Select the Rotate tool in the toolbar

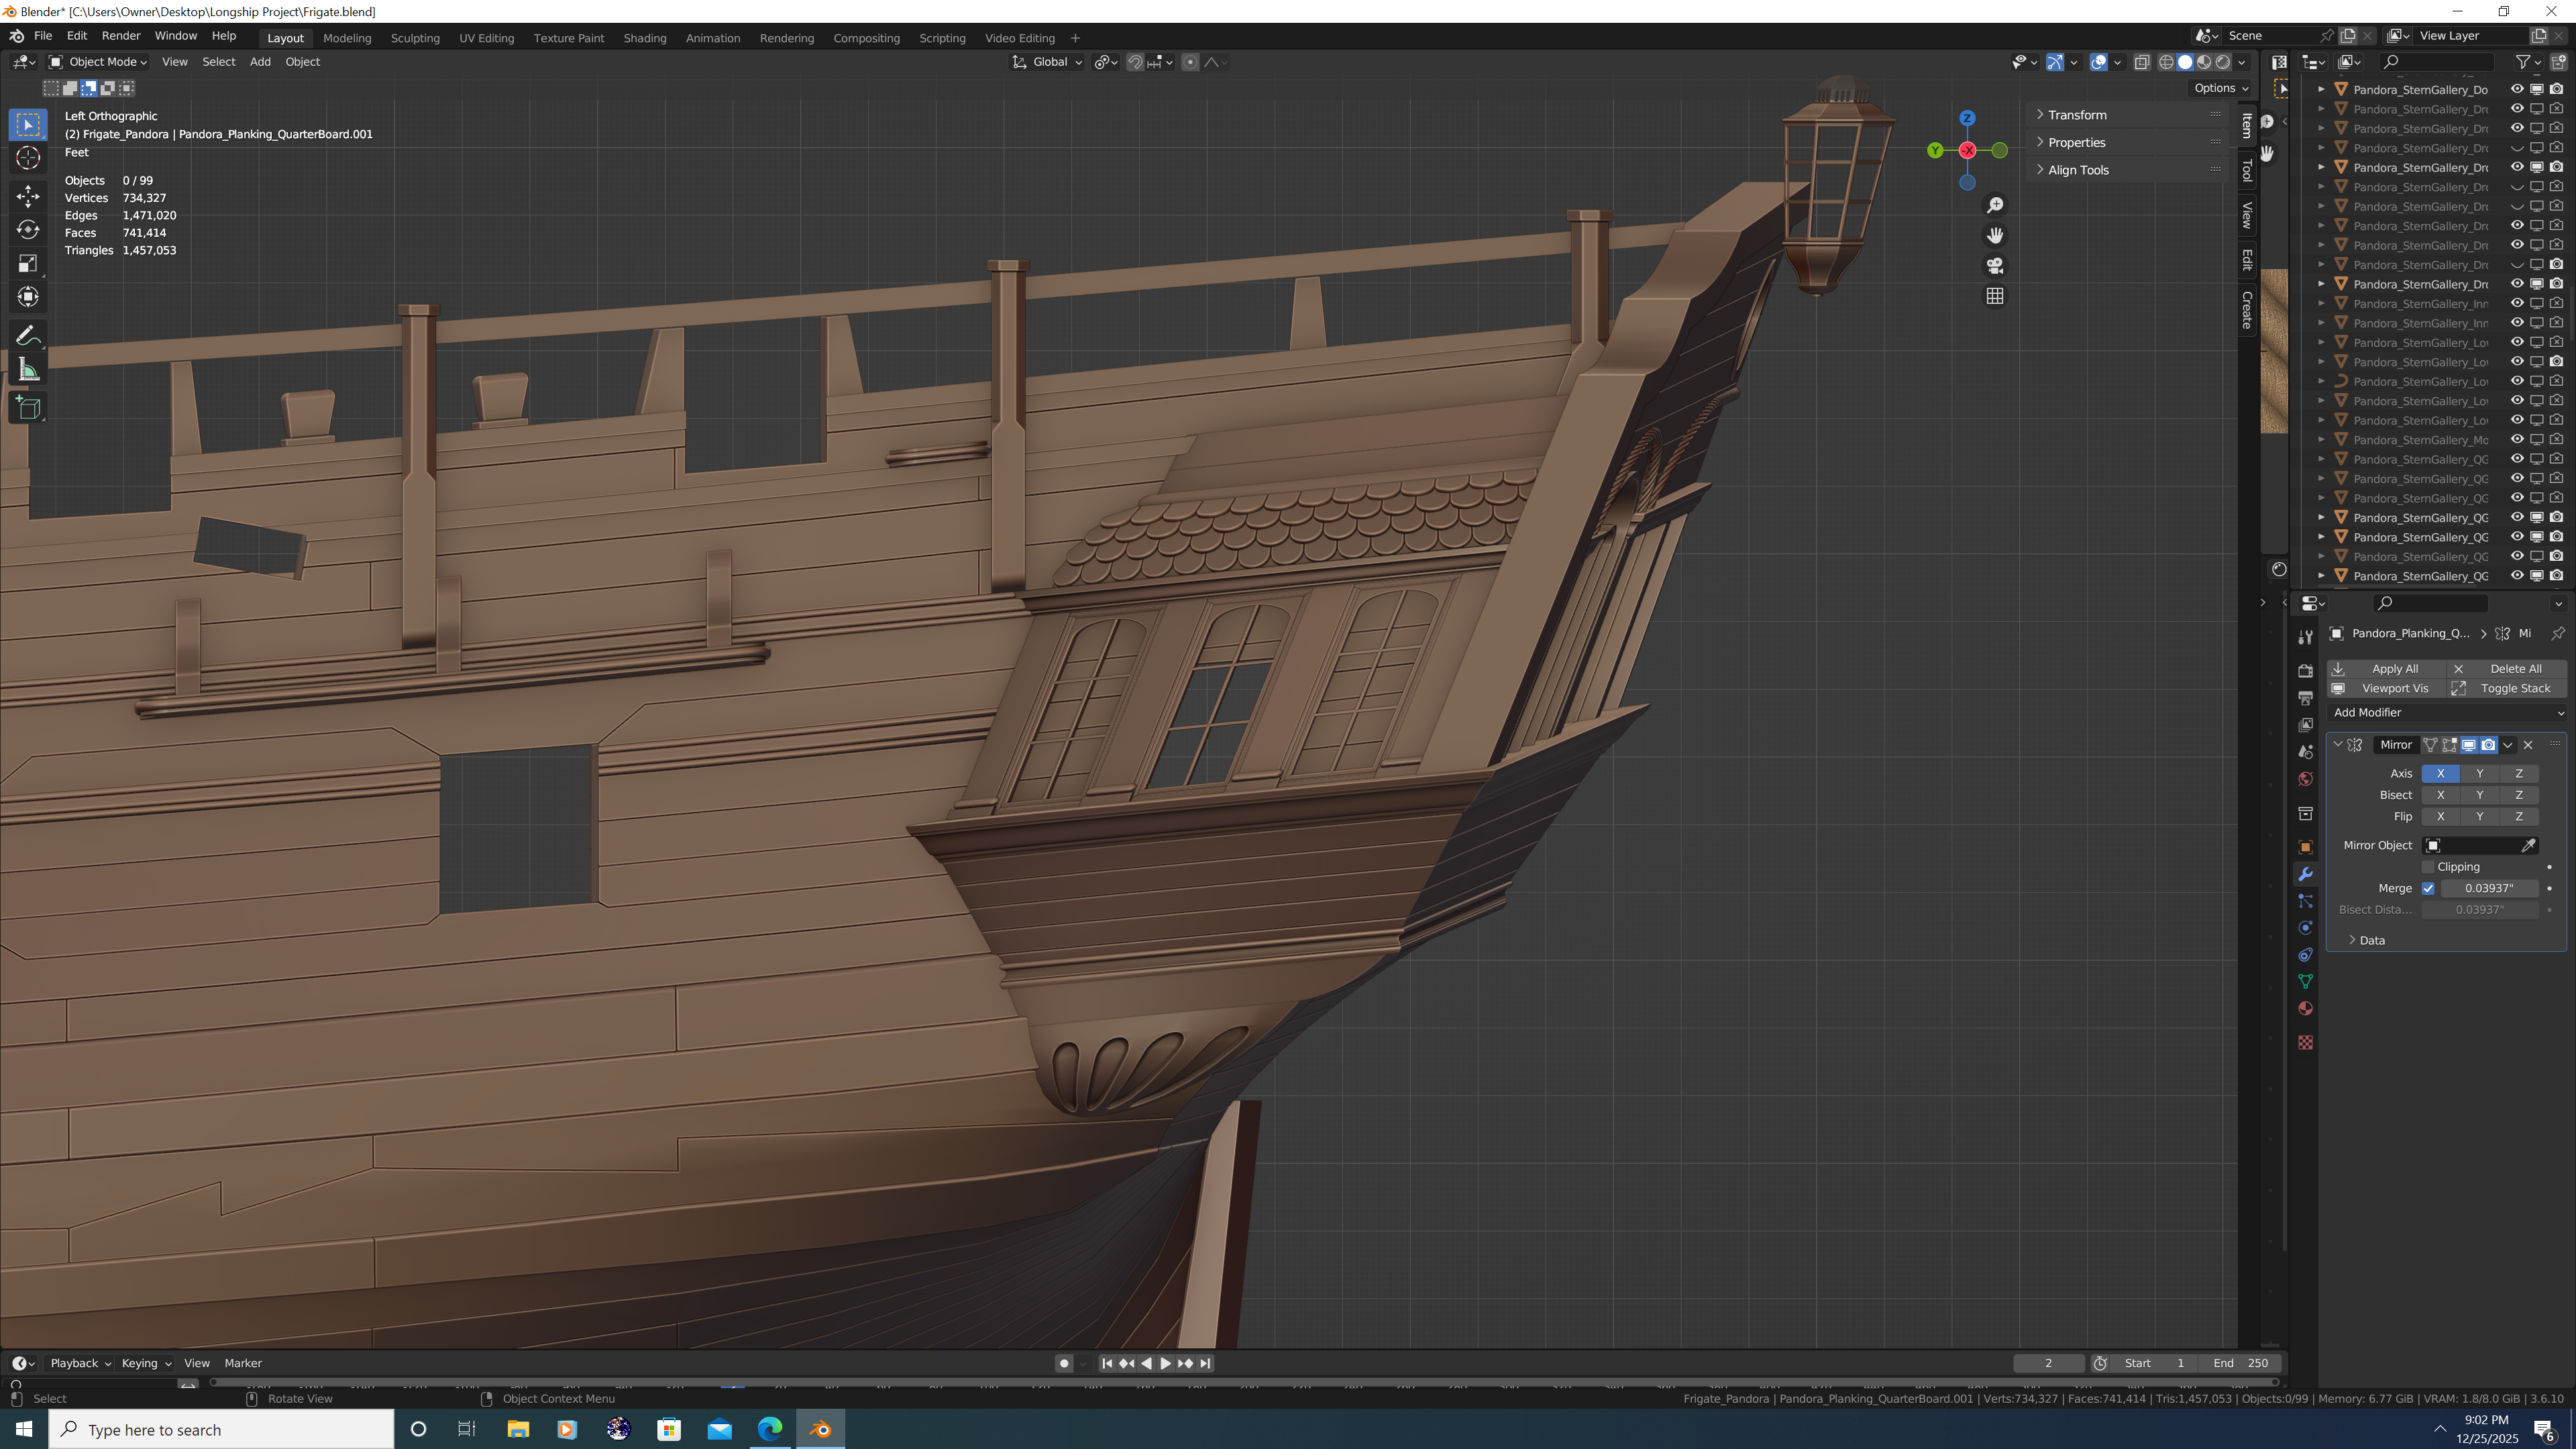(28, 229)
